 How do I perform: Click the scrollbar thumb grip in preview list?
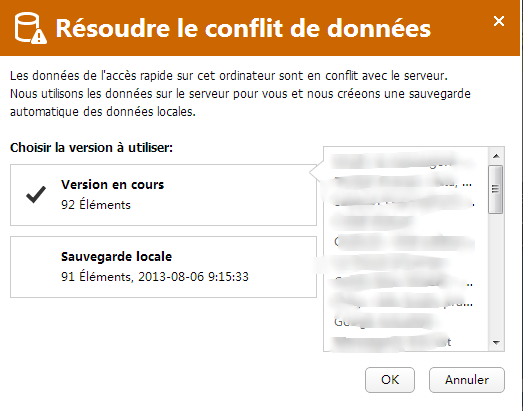click(496, 189)
